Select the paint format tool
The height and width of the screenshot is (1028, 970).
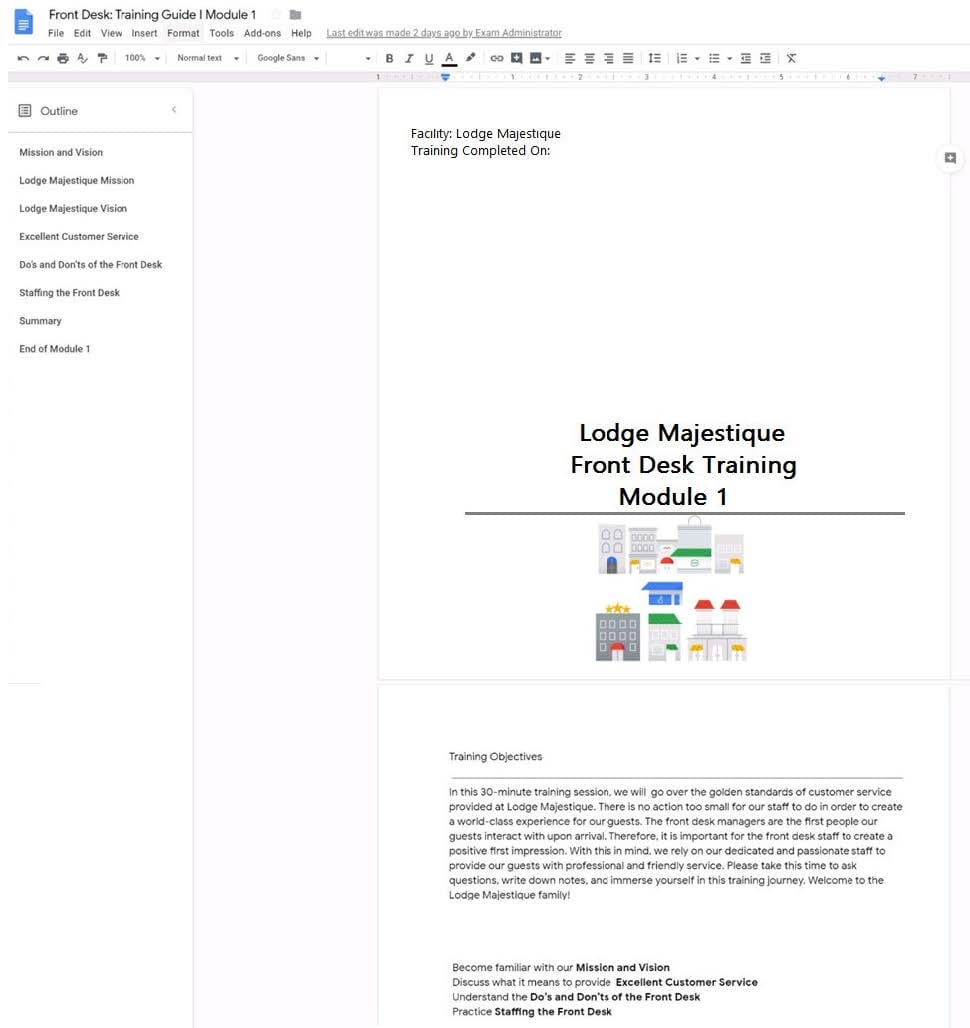(x=102, y=58)
